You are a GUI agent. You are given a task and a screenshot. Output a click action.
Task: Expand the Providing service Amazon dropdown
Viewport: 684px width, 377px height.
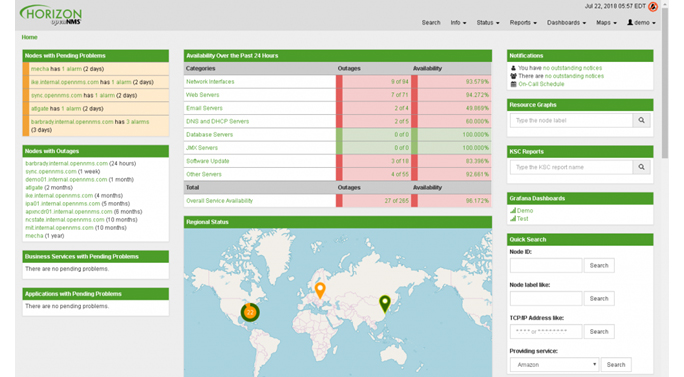(x=554, y=364)
